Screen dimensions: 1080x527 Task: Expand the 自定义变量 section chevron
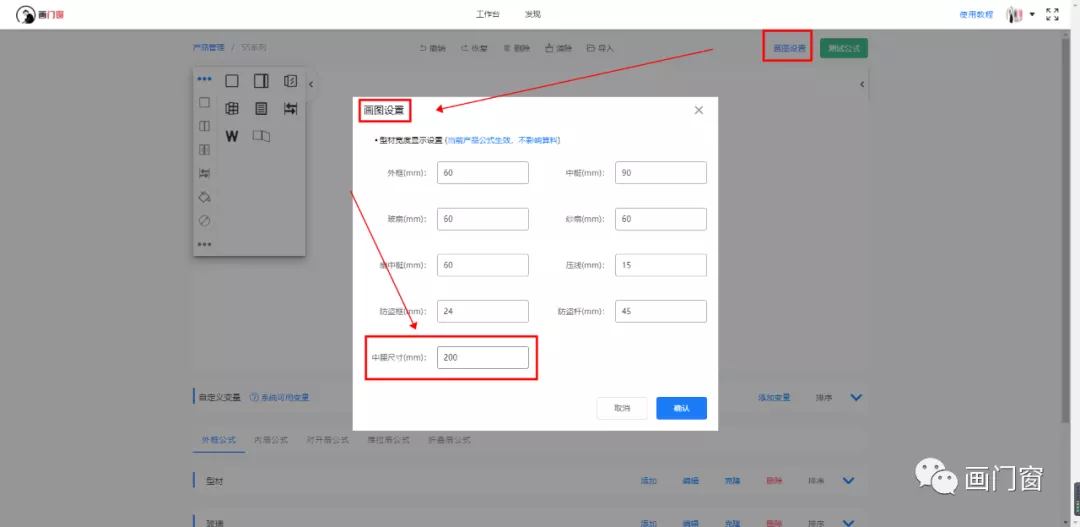click(856, 397)
